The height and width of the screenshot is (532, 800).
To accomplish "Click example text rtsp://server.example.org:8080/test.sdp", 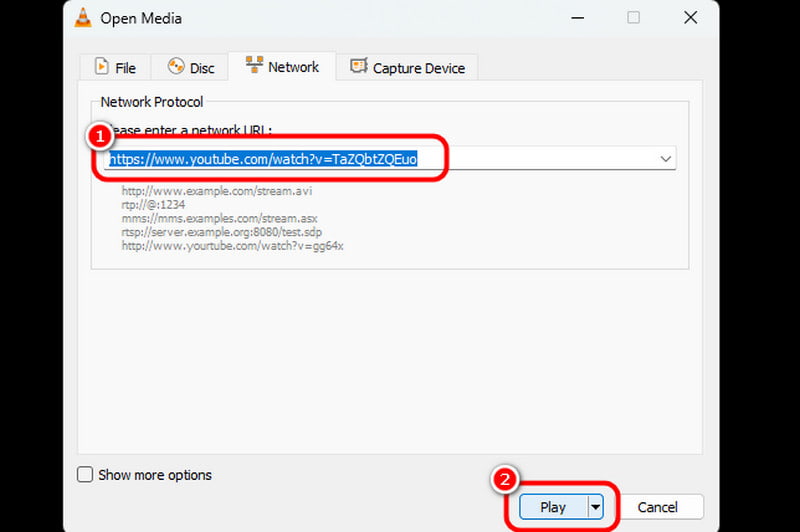I will [221, 232].
